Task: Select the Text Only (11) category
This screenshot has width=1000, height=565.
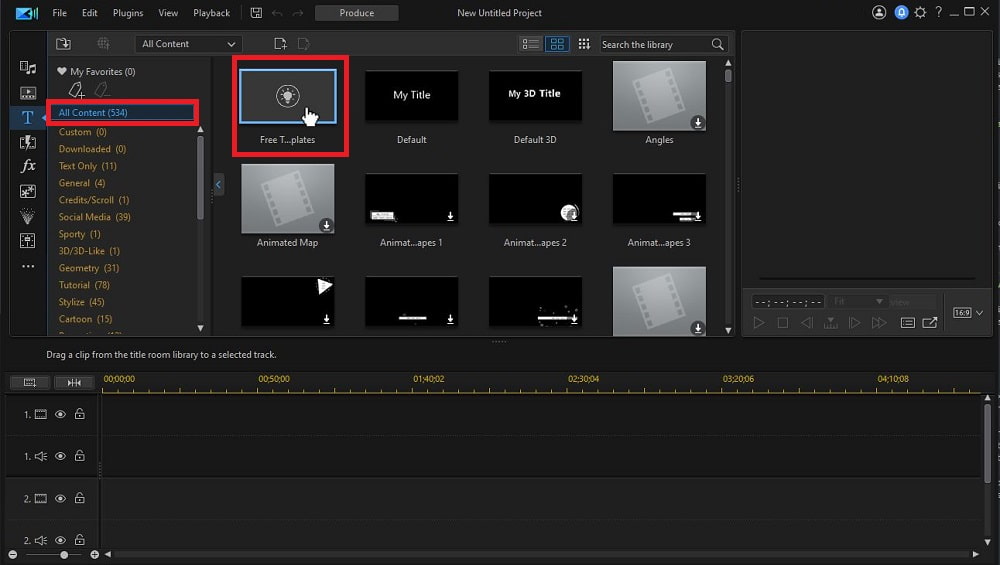Action: [x=87, y=166]
